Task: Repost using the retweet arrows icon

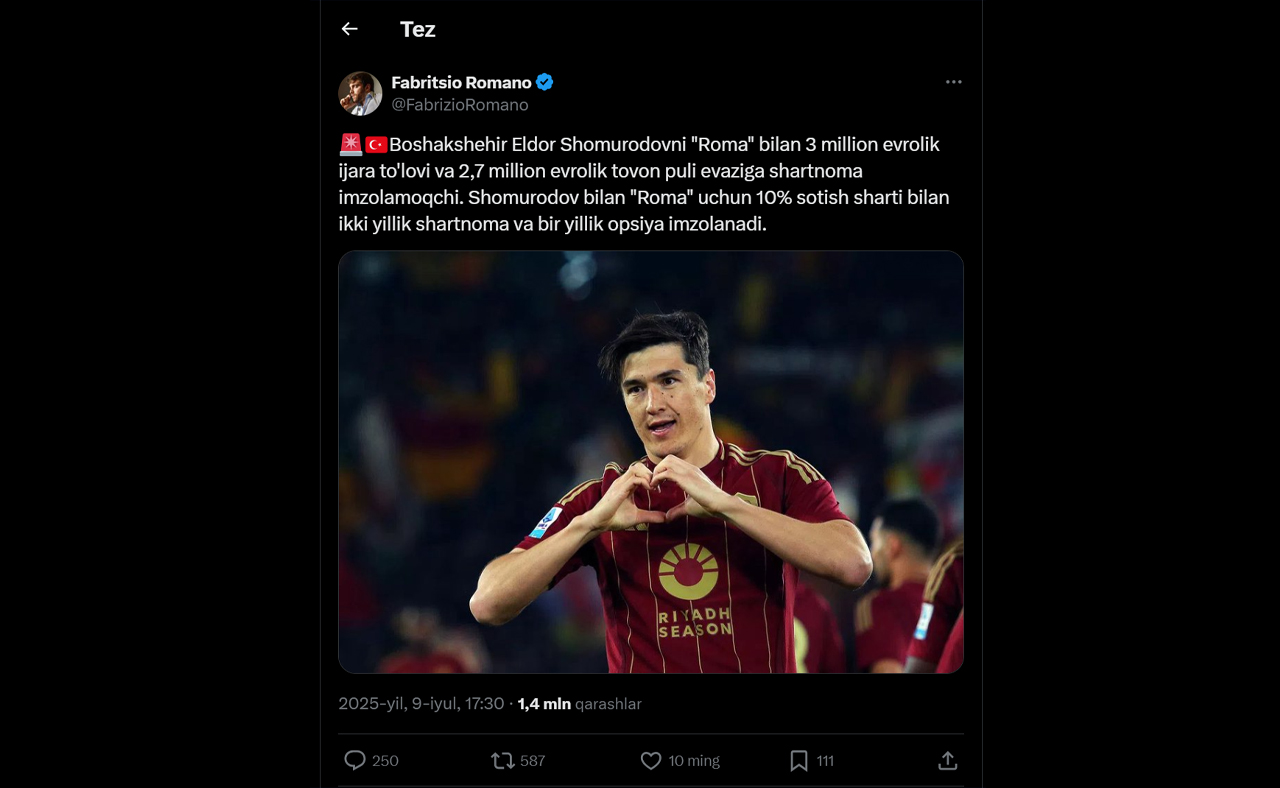Action: point(502,761)
